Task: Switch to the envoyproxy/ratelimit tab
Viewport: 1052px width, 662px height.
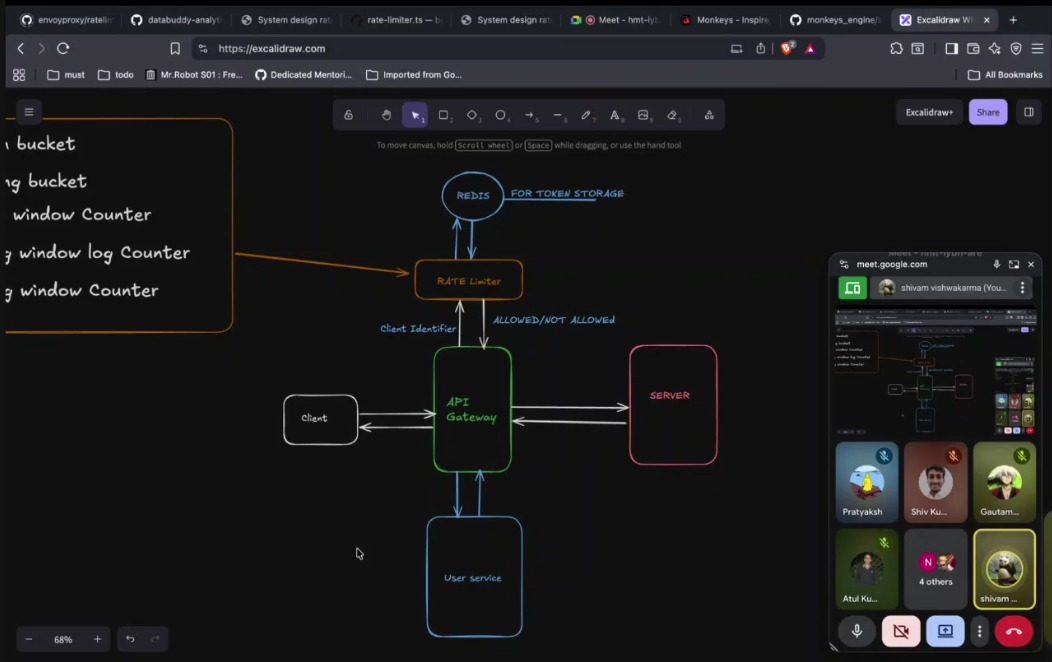Action: (x=66, y=20)
